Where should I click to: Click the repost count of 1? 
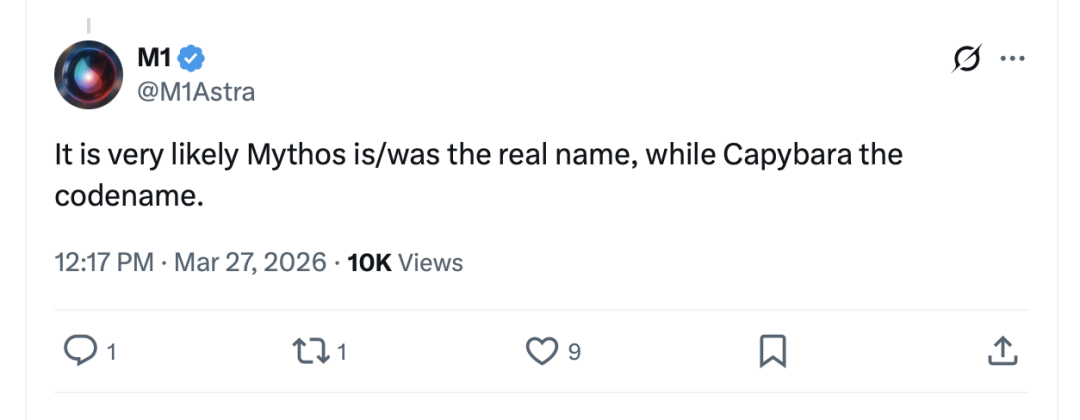click(341, 351)
